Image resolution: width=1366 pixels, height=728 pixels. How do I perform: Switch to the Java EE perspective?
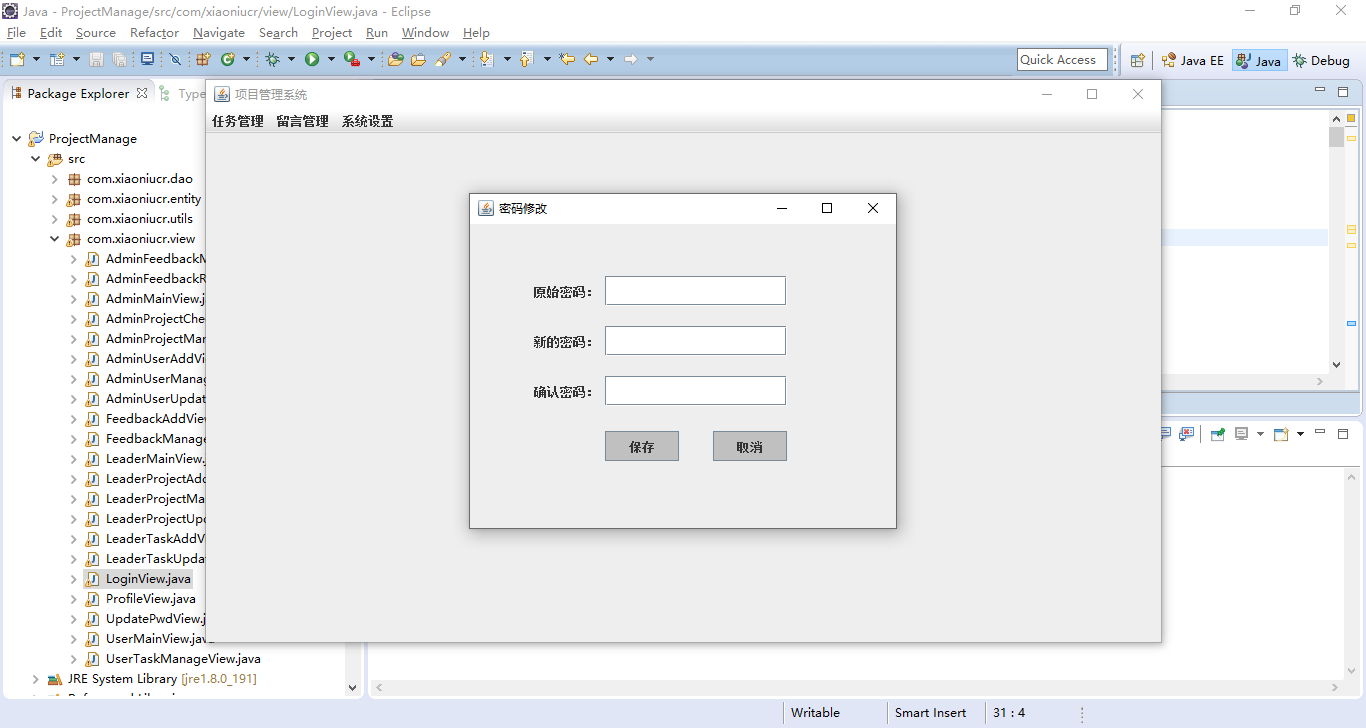[1192, 60]
